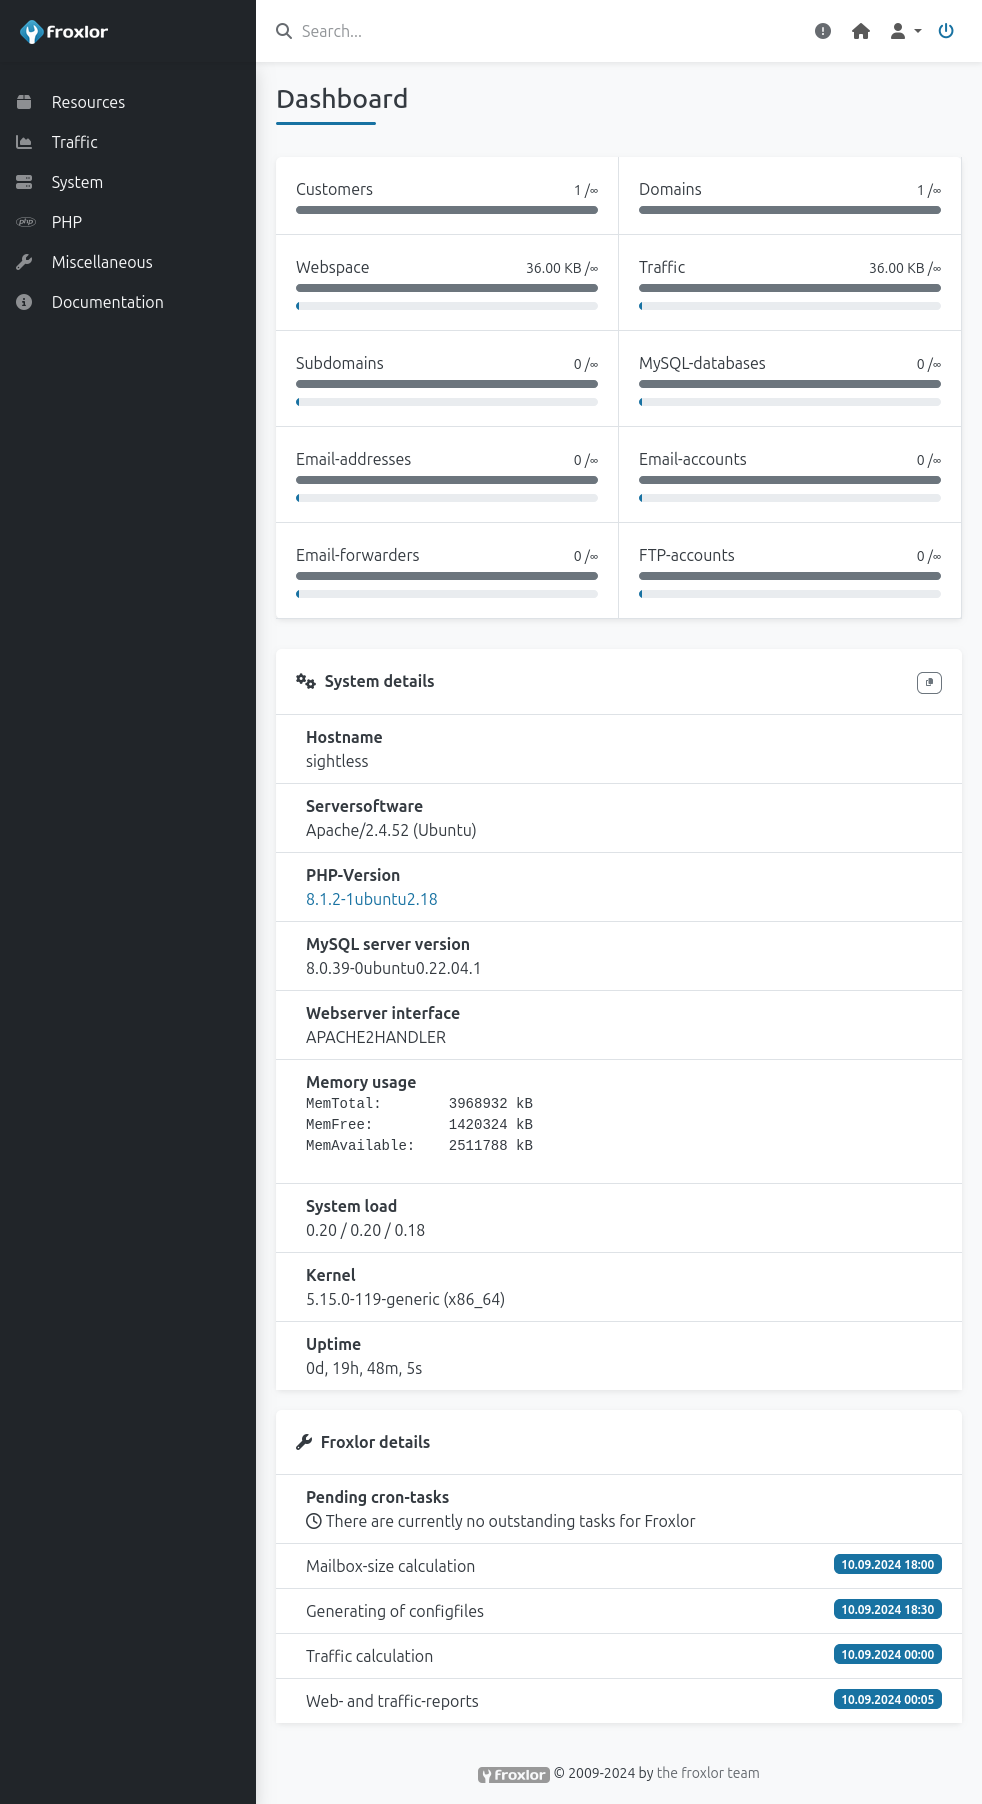
Task: Click the Froxlor badge in footer
Action: 514,1775
